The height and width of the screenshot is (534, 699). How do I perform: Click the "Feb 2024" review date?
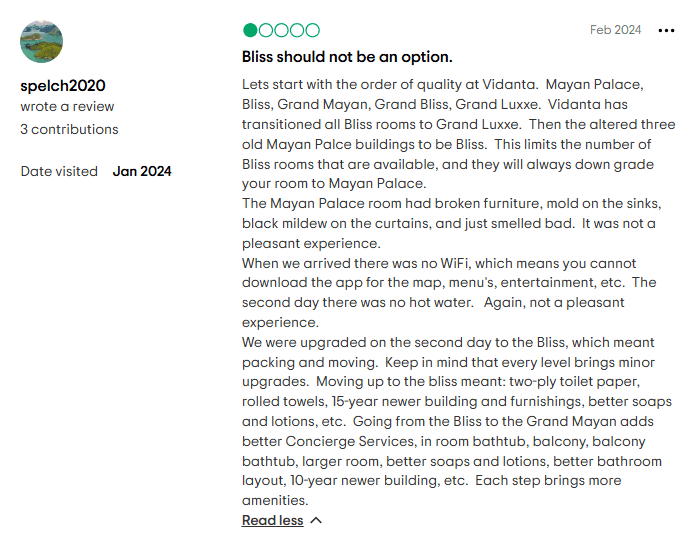pos(615,30)
